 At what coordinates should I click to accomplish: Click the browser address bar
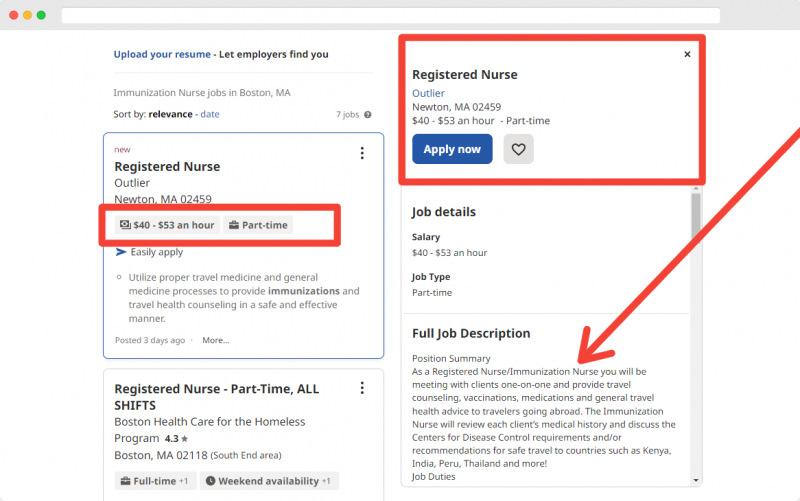[391, 15]
